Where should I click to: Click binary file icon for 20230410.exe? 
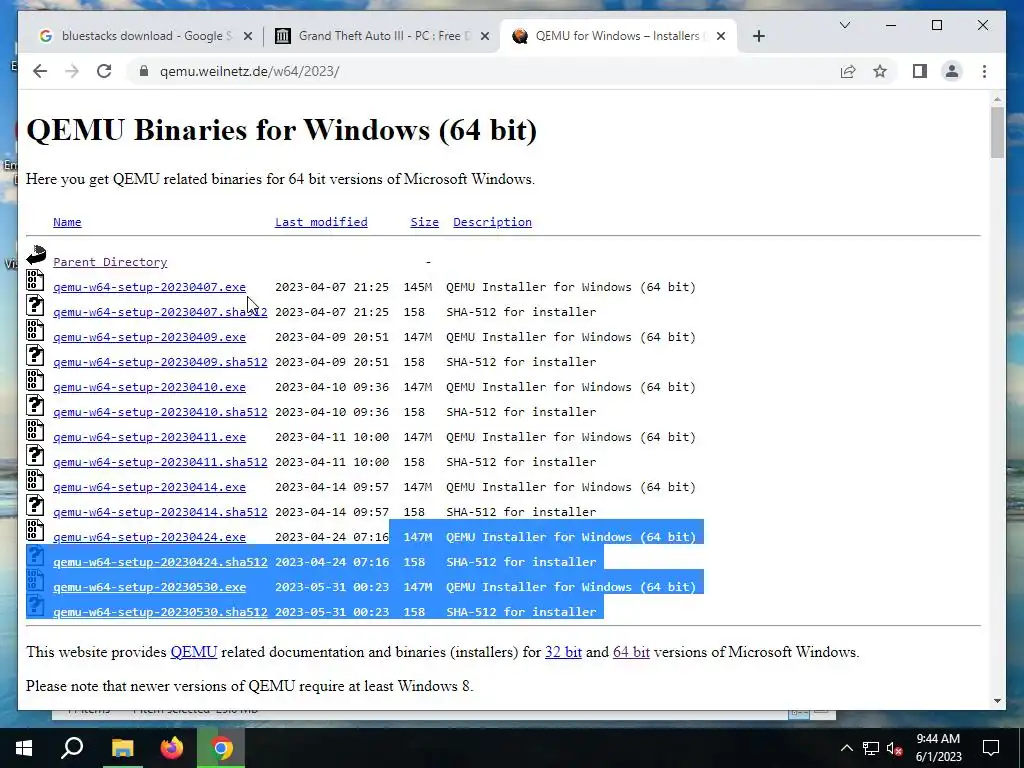point(35,380)
